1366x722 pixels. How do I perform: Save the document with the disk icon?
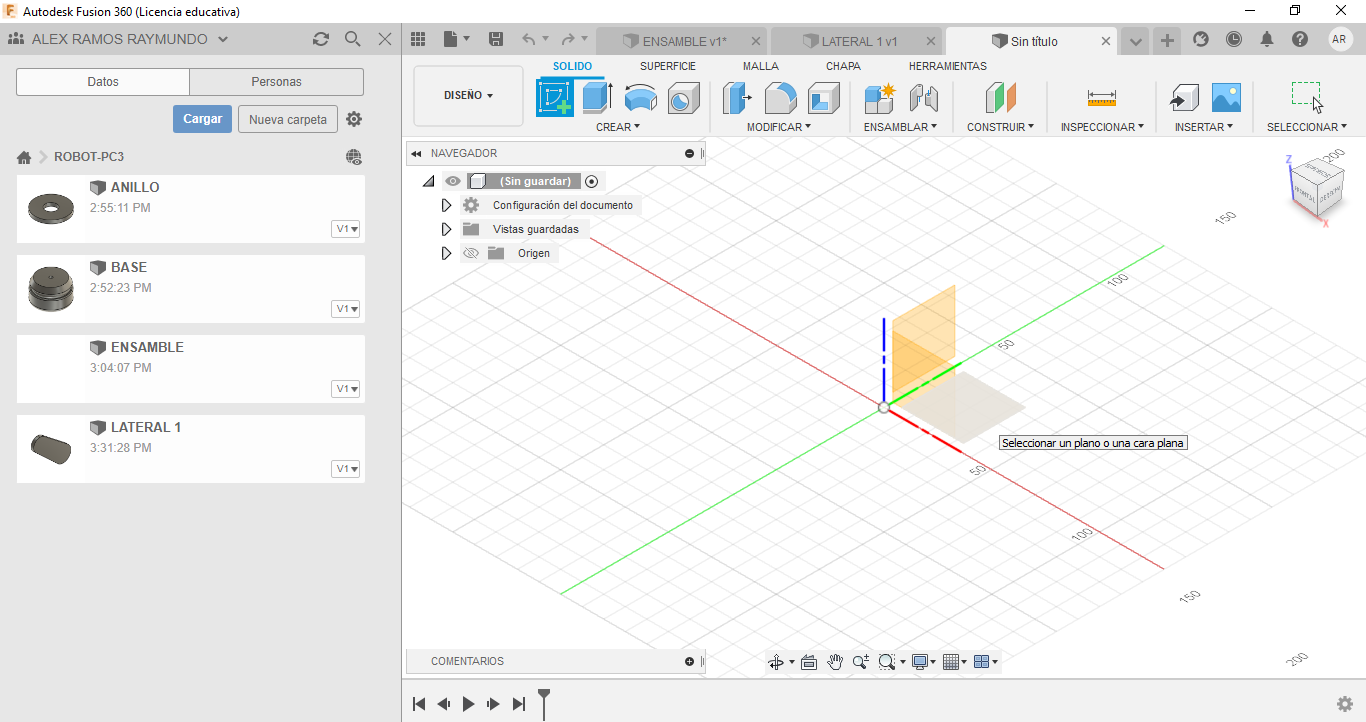point(496,39)
